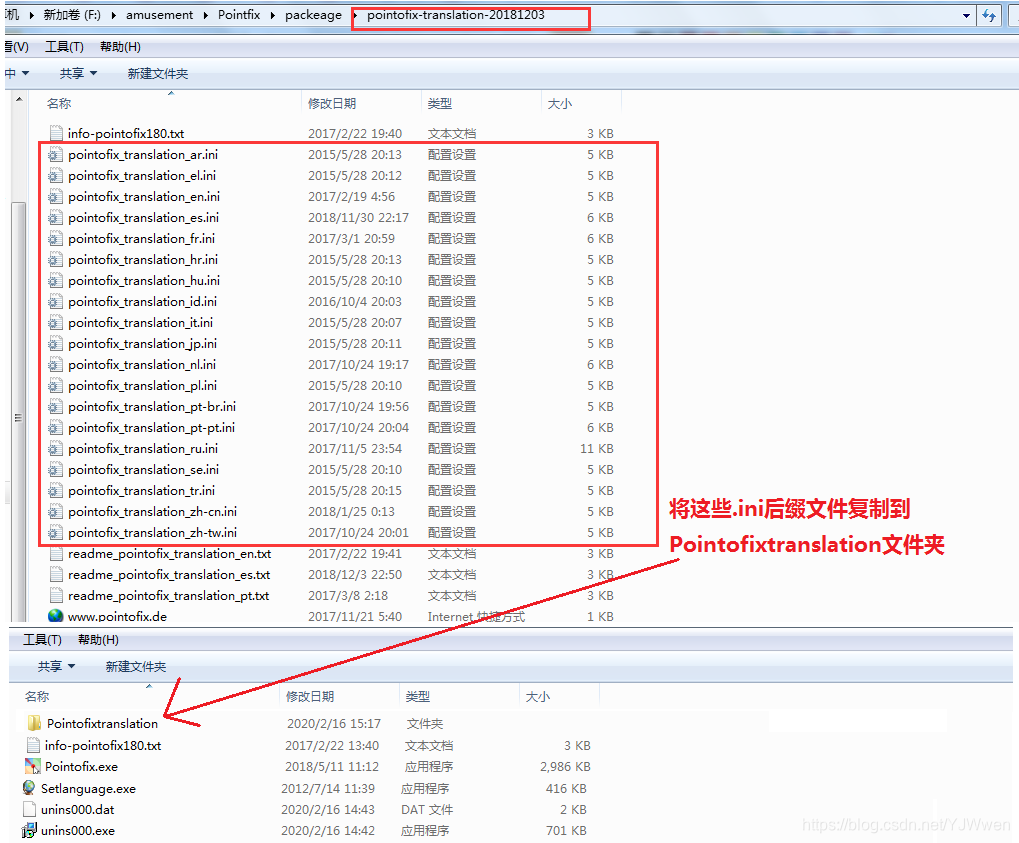Select the pointofix_translation_nl.ini file icon
The width and height of the screenshot is (1019, 843).
tap(56, 365)
